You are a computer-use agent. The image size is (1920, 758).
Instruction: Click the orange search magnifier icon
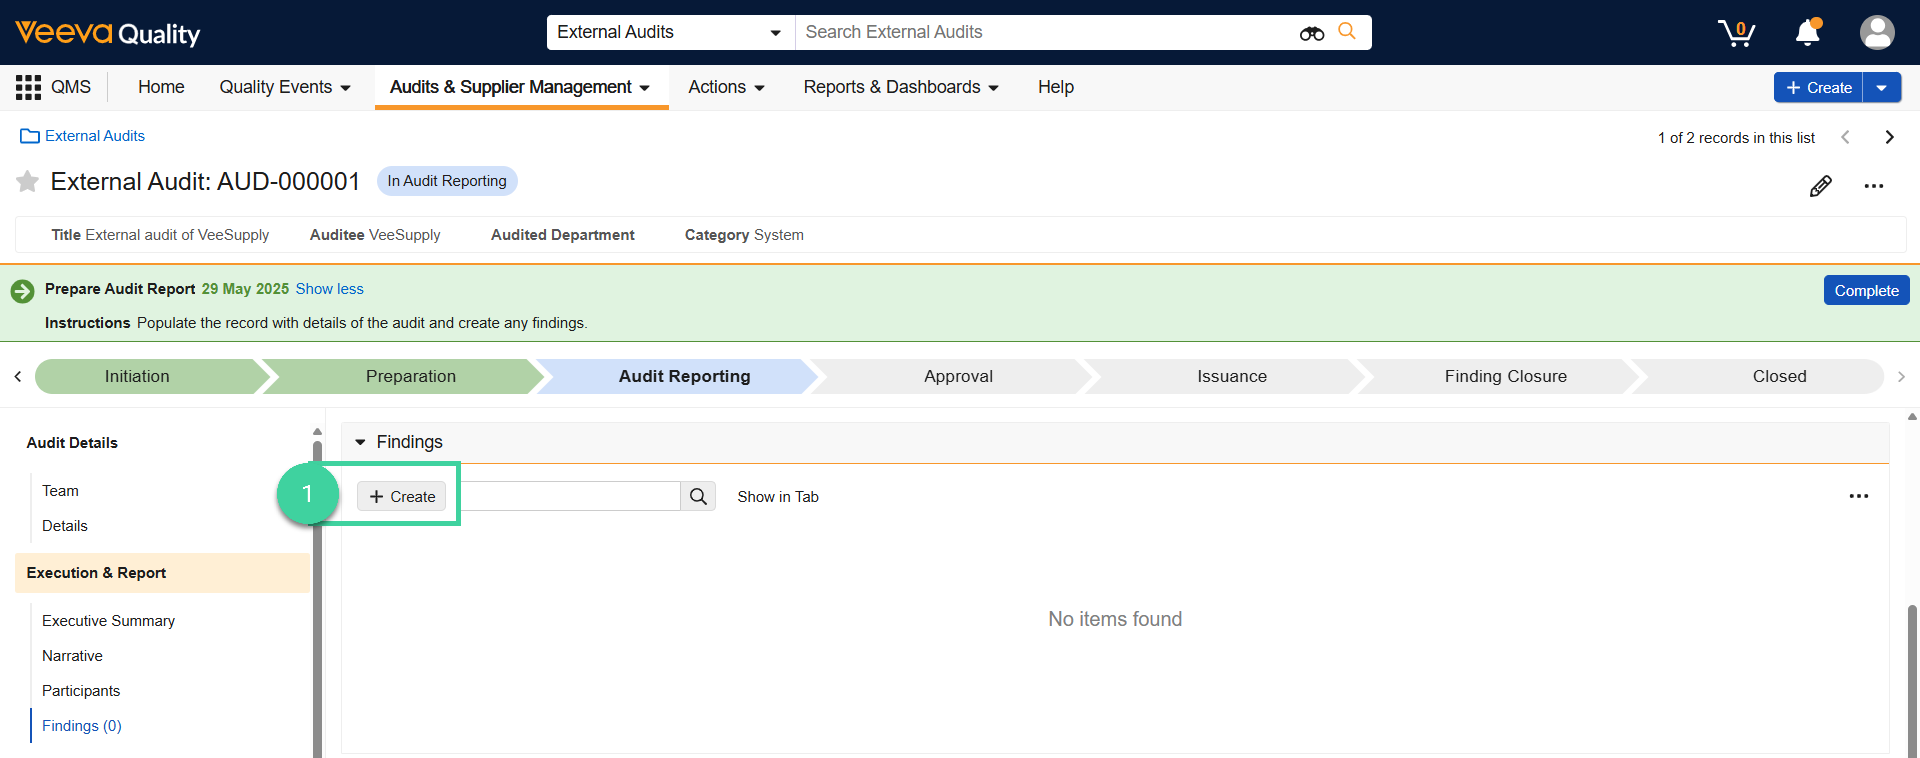coord(1347,32)
